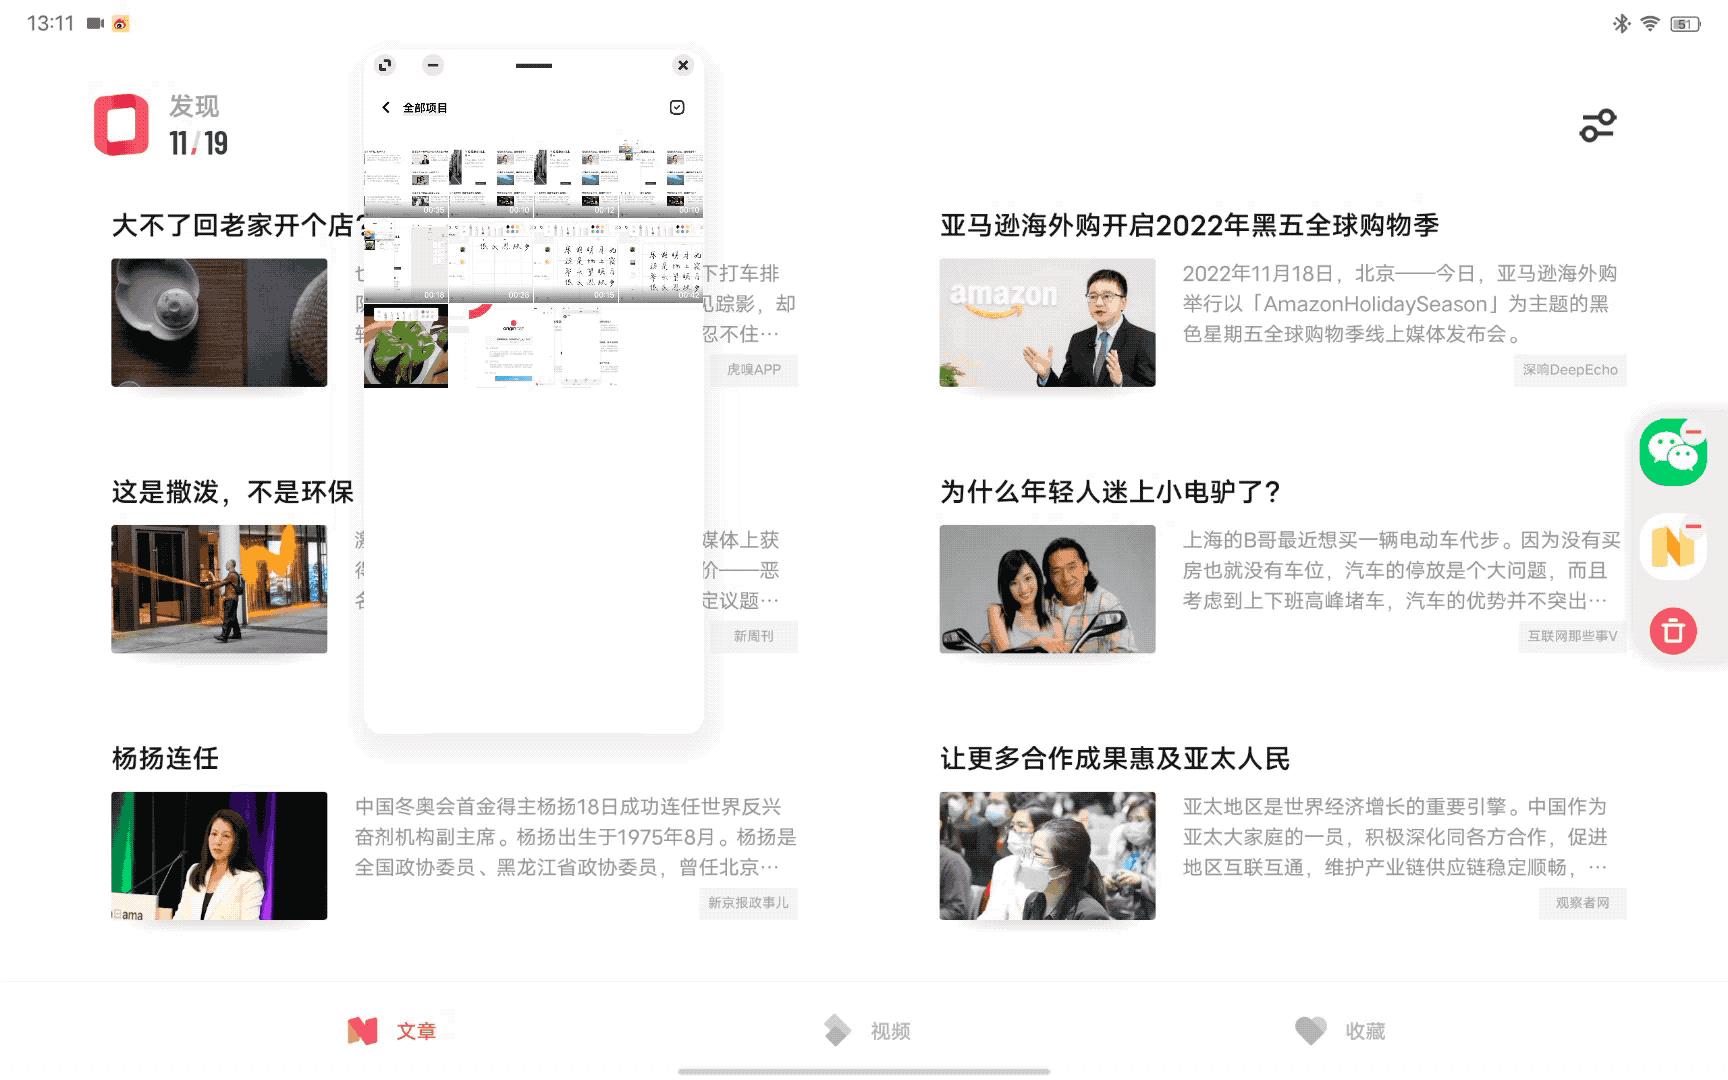Click the 新京报政事儿 source tag

[748, 903]
